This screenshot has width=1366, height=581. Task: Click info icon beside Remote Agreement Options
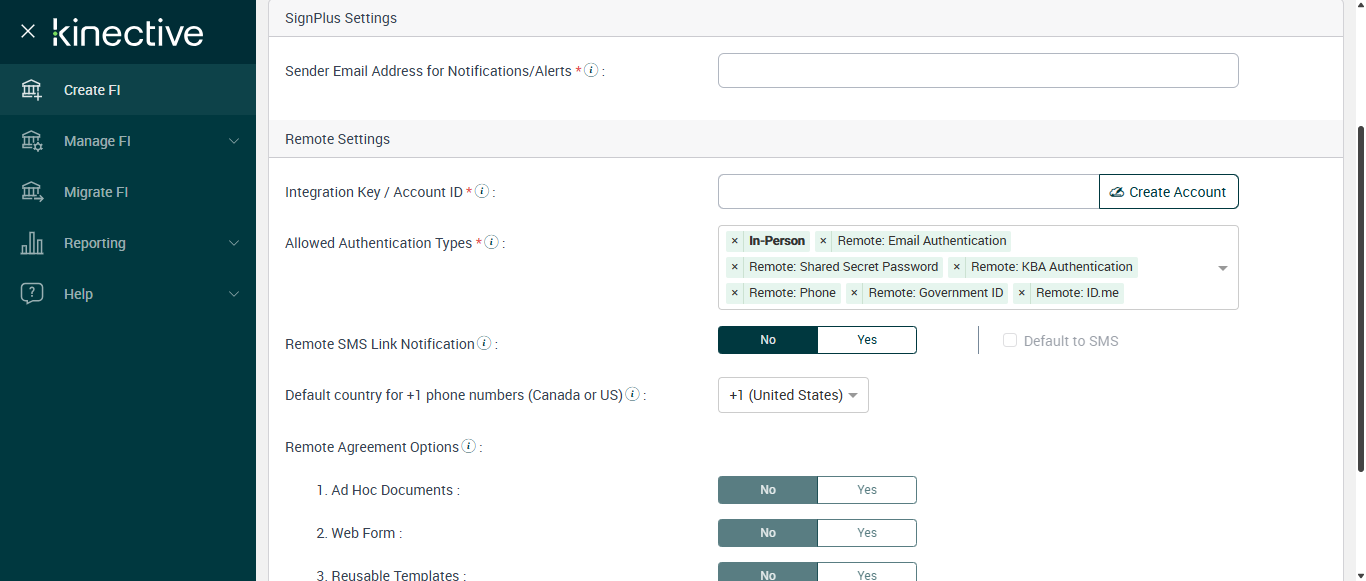469,447
